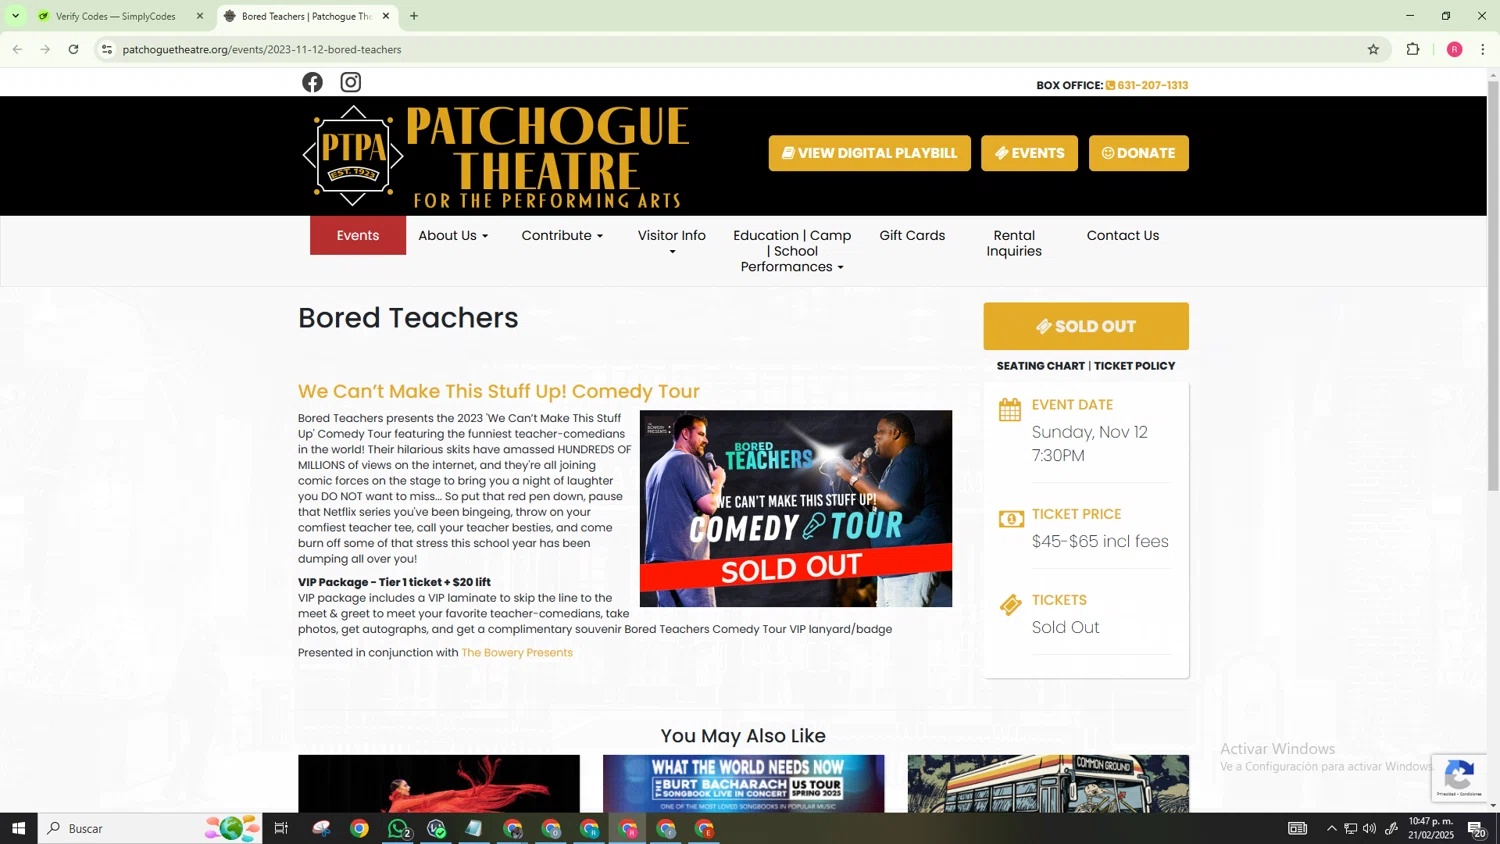Screen dimensions: 1500x844
Task: Click the Buscar taskbar search box
Action: coord(150,828)
